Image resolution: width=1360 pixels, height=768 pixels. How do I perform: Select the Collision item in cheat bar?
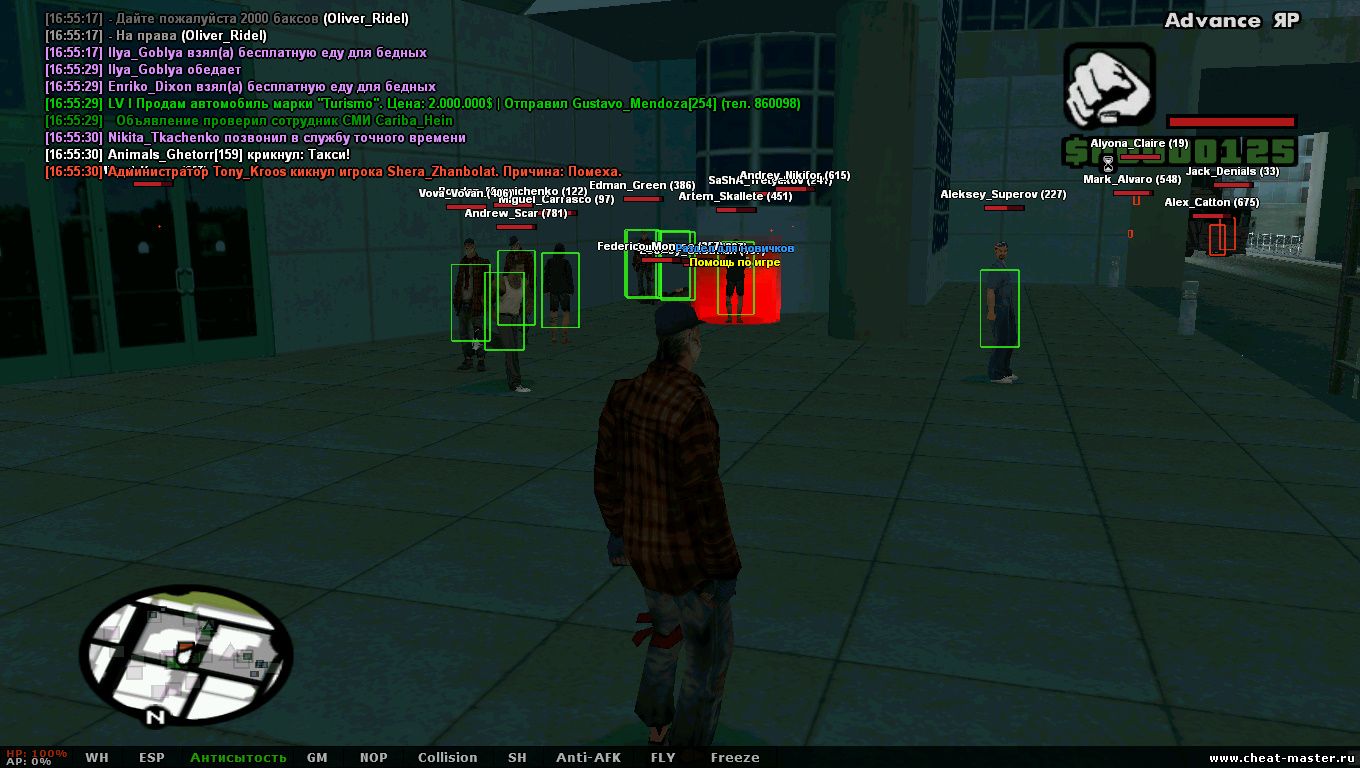tap(447, 758)
